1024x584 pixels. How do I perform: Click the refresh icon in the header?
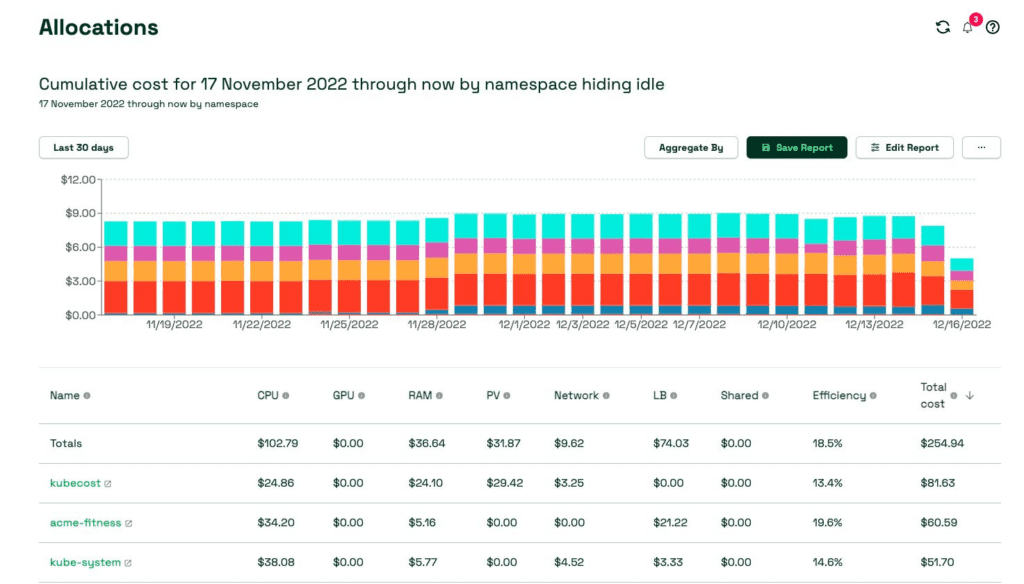point(942,28)
